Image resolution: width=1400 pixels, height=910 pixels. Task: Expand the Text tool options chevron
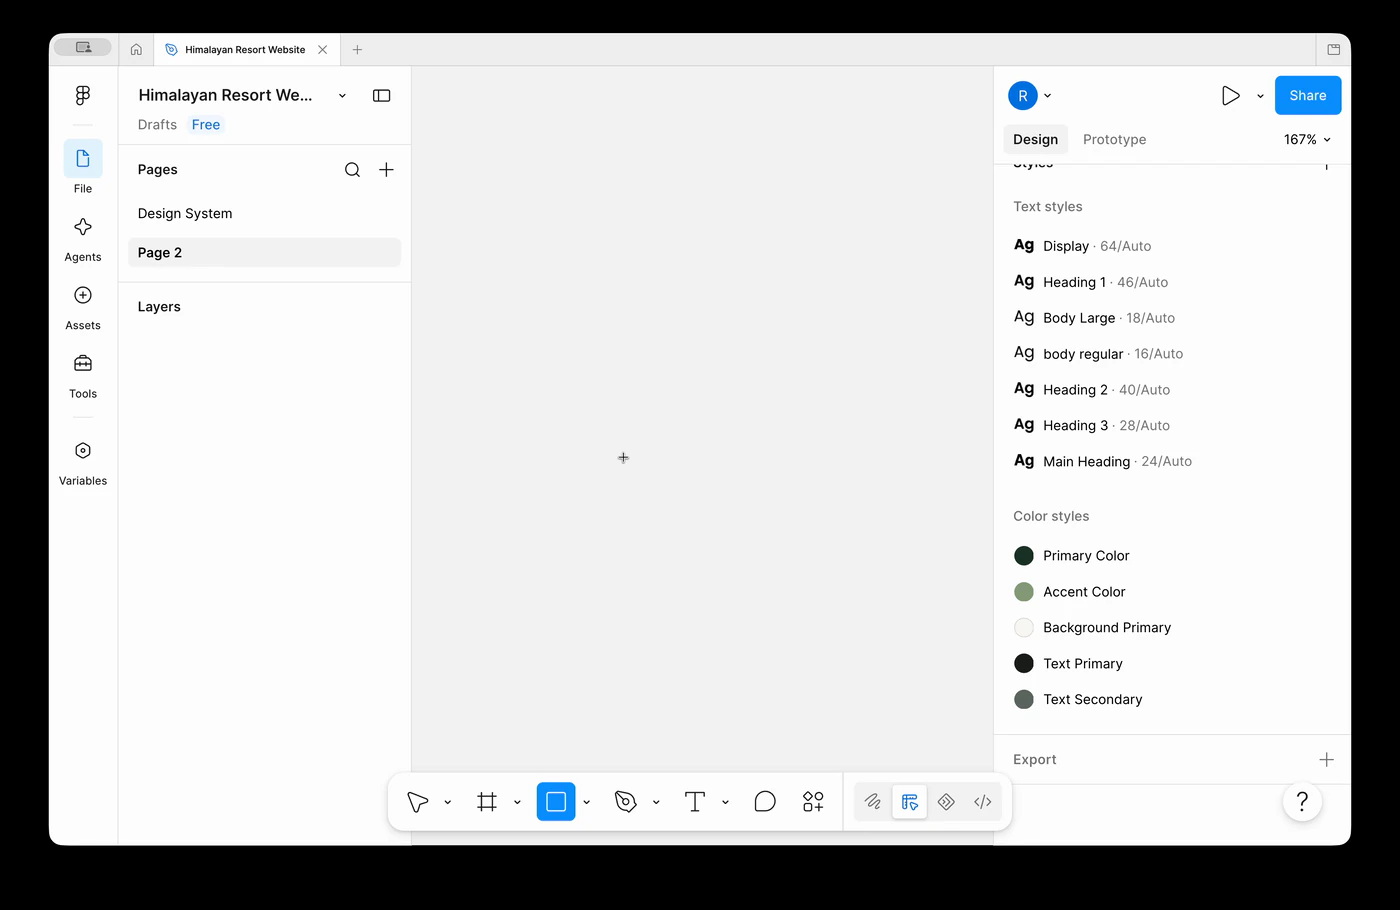point(725,802)
